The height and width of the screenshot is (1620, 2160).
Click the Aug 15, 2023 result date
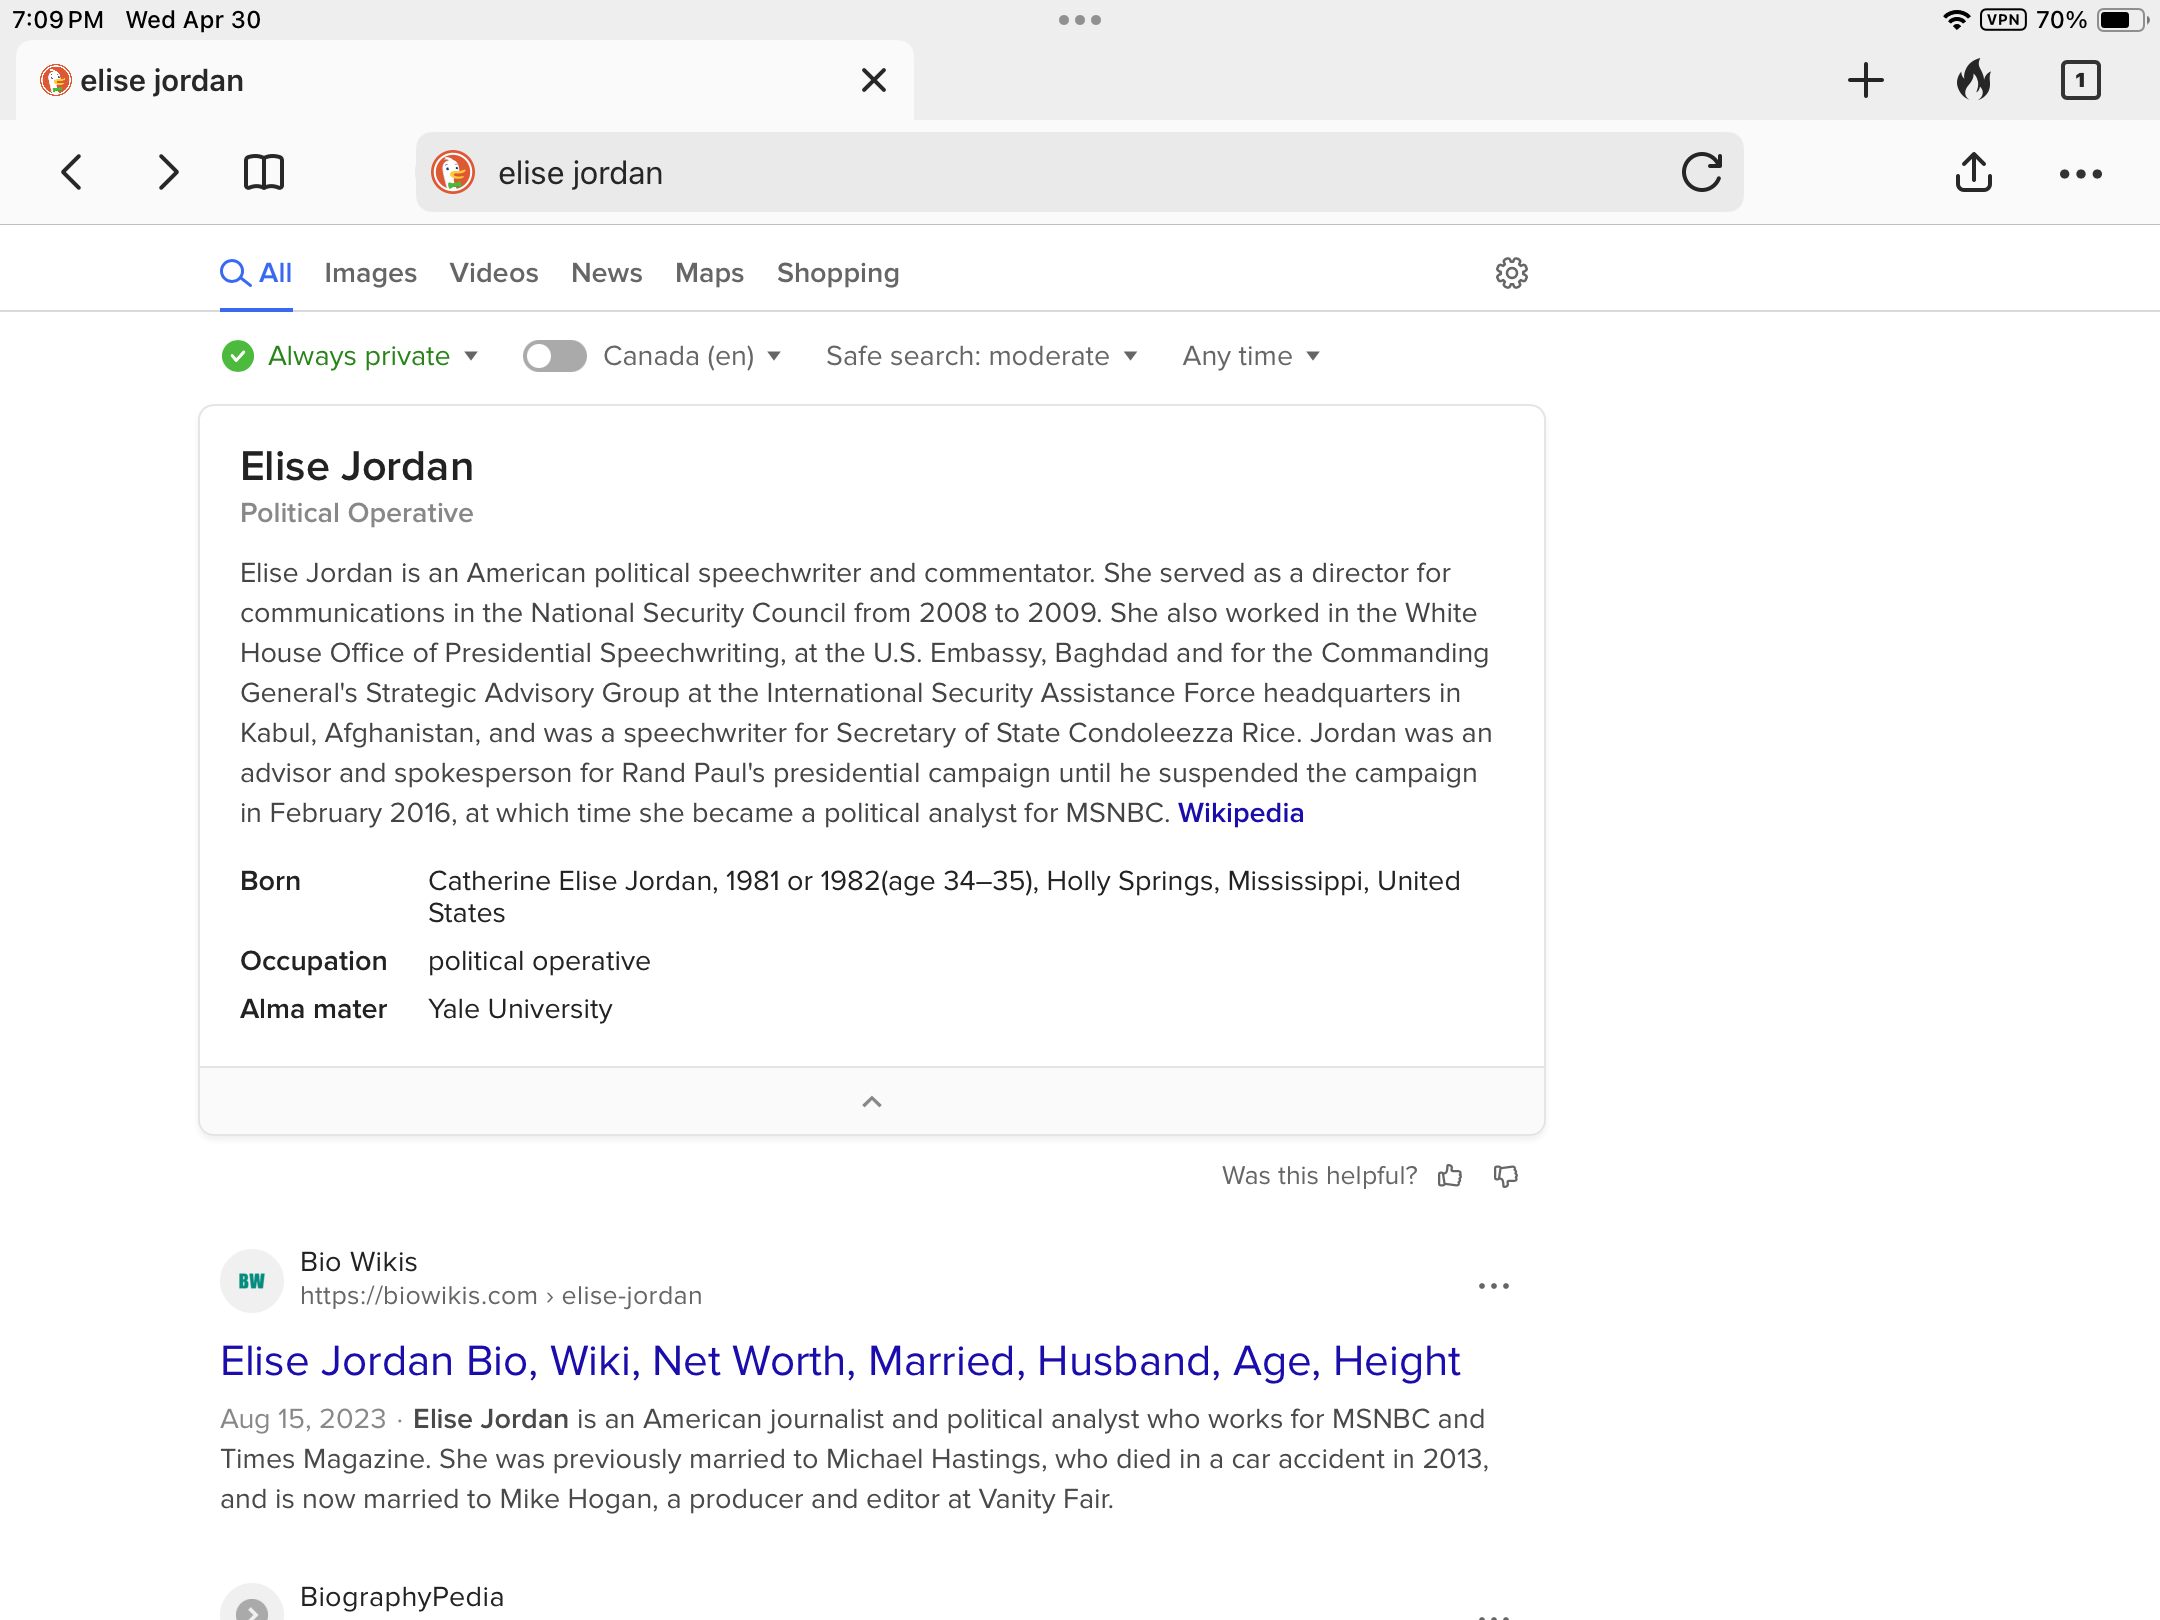303,1419
